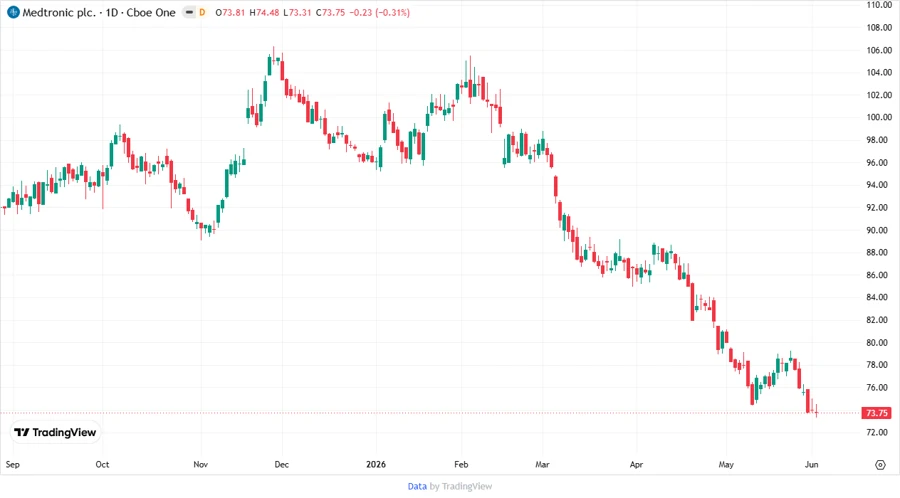
Task: Click the 90.00 price axis label
Action: coord(879,230)
